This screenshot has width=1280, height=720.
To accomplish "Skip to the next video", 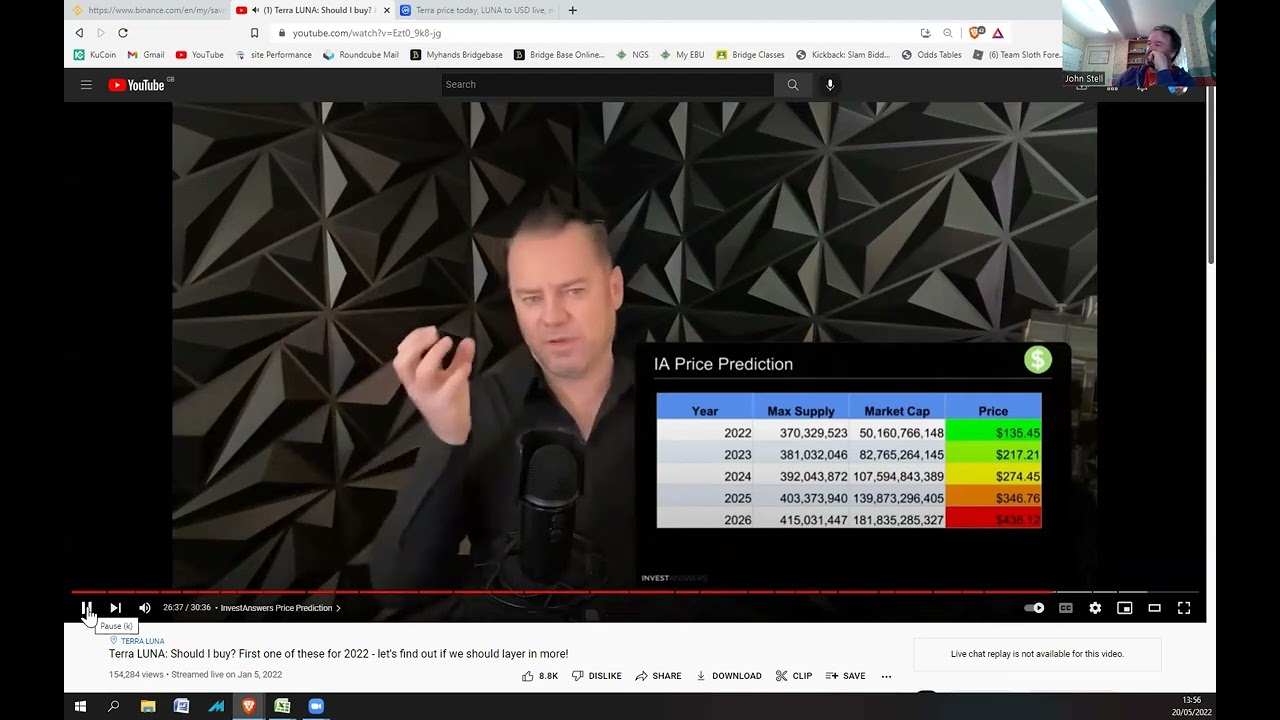I will click(115, 607).
